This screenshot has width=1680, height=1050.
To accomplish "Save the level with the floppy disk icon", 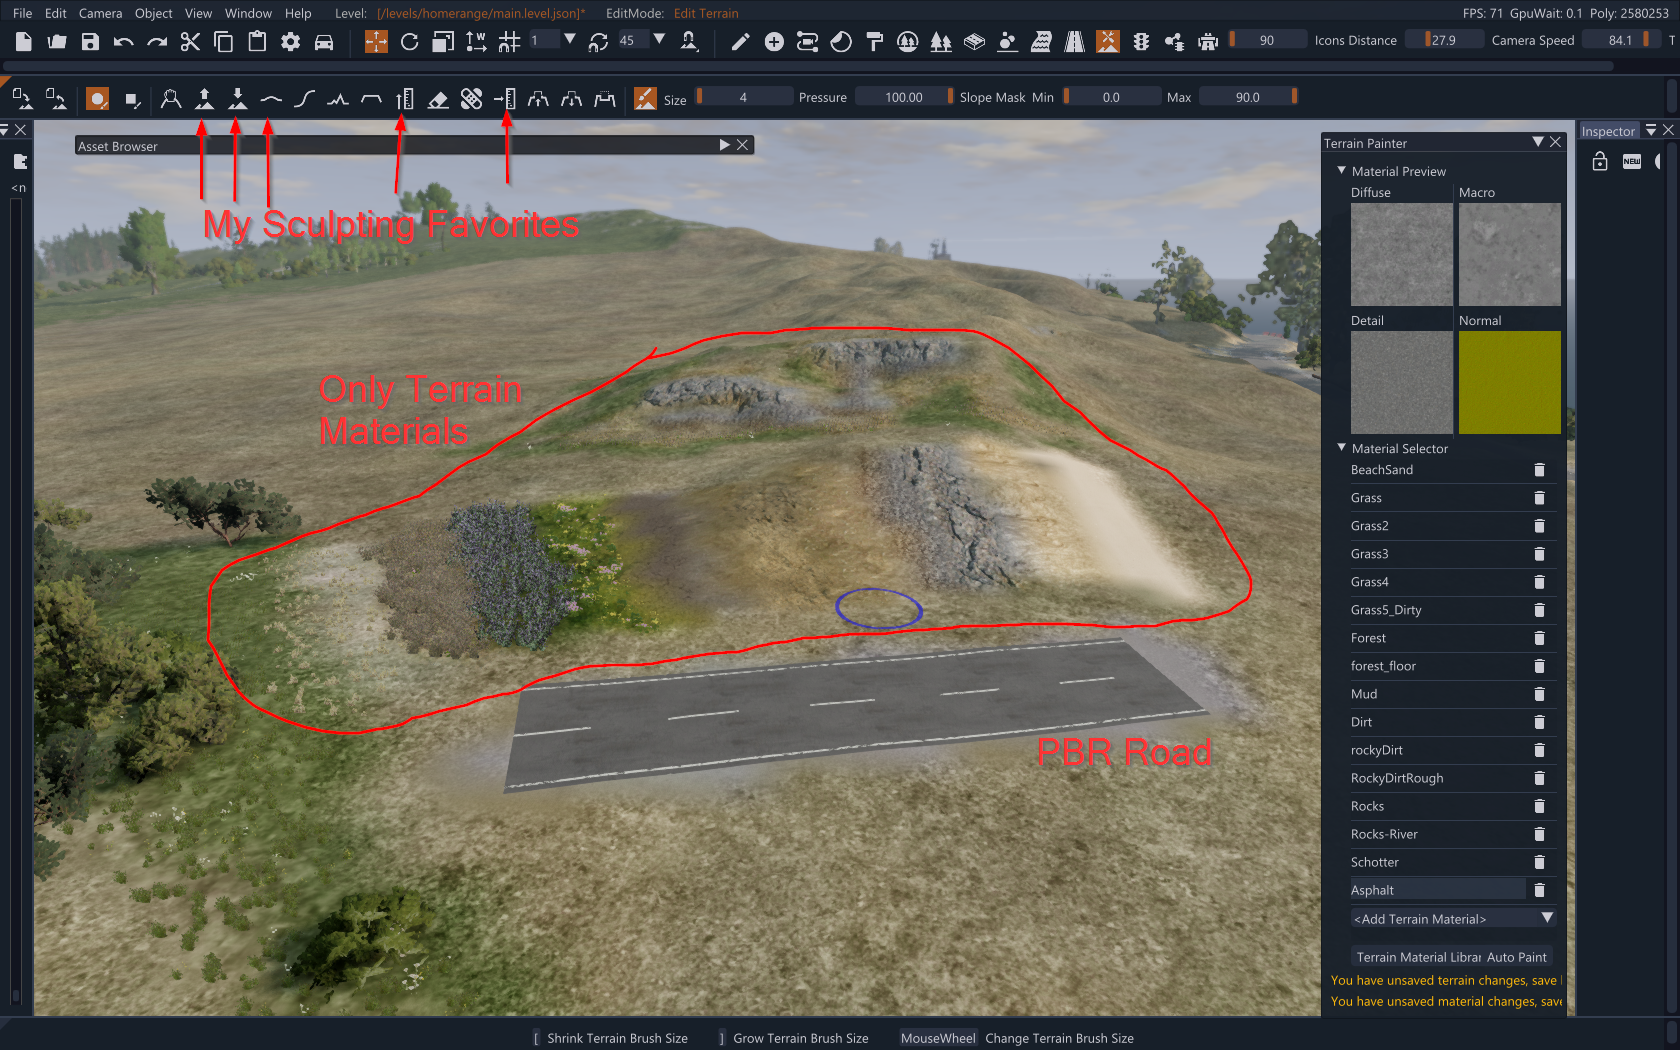I will coord(90,41).
